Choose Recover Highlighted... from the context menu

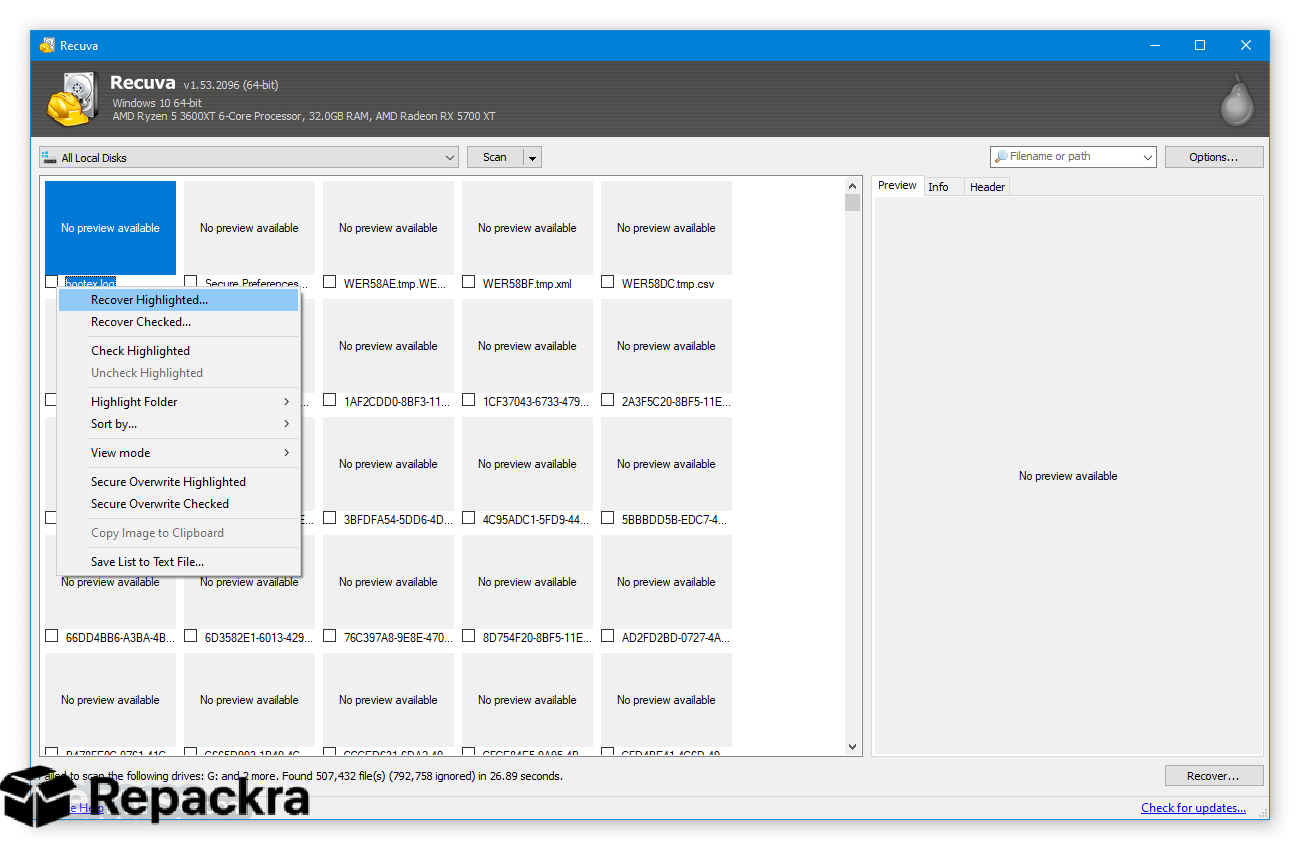click(179, 300)
